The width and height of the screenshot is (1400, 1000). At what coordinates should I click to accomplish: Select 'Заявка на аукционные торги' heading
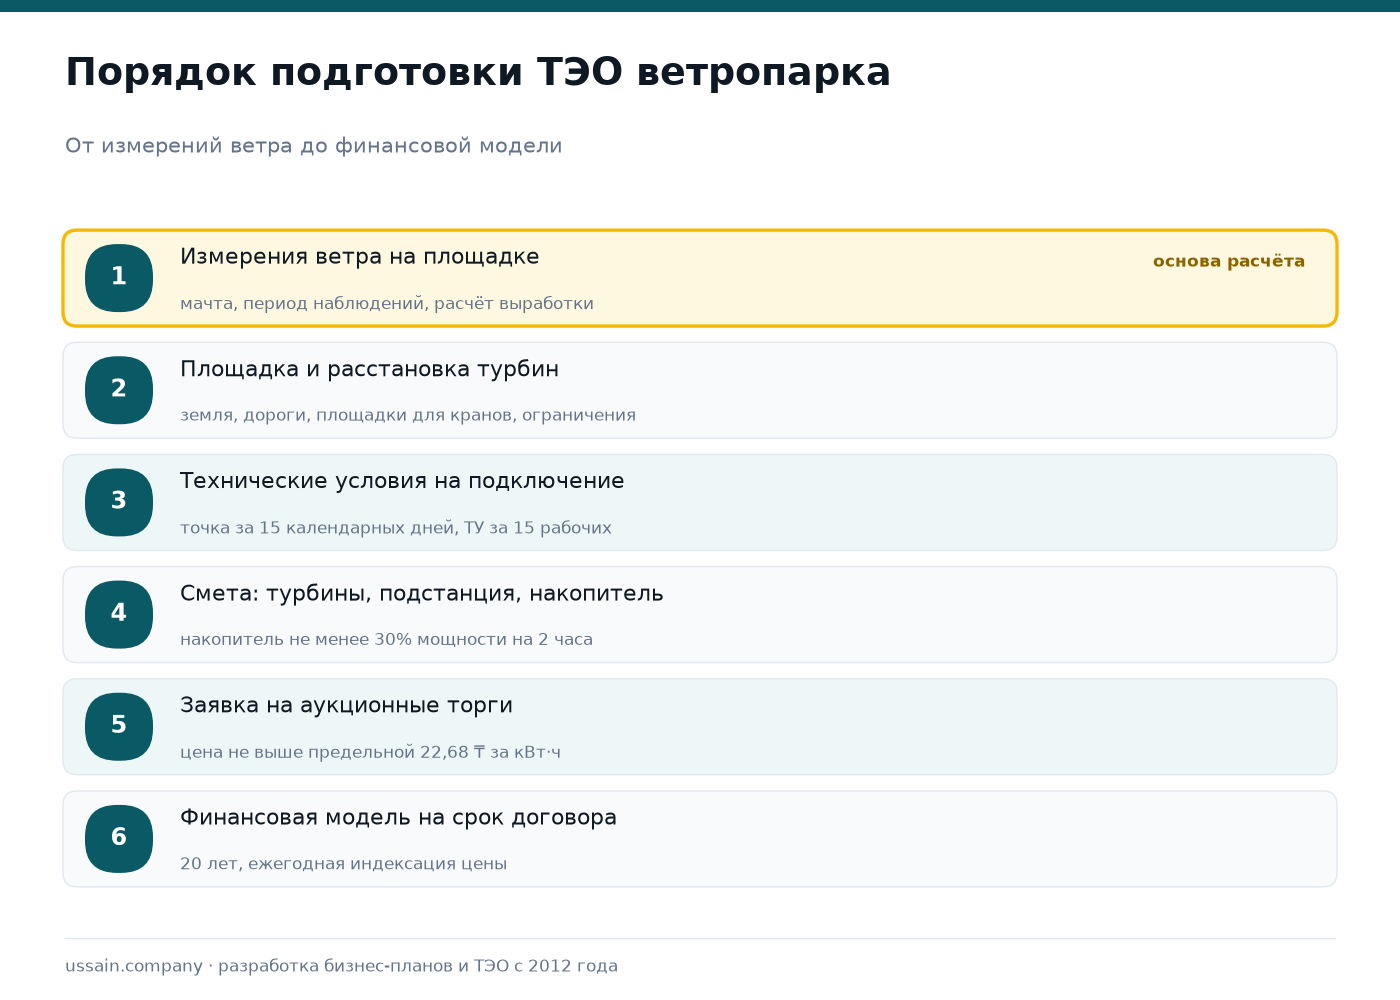346,705
